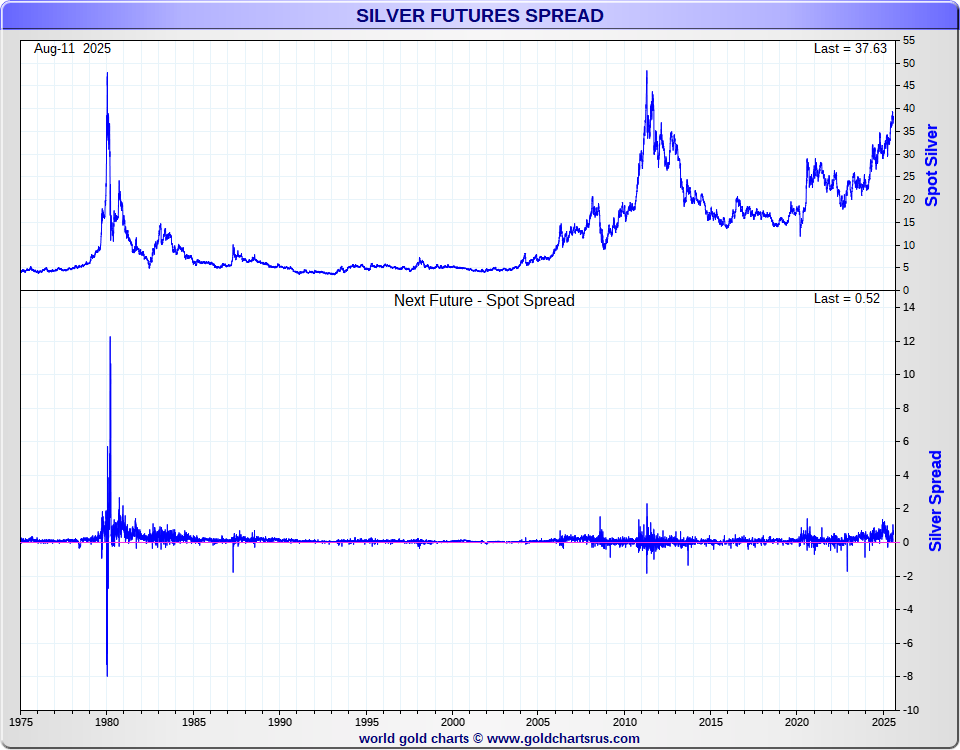Click the -8 tick on Silver Spread axis
The image size is (960, 750).
(907, 677)
